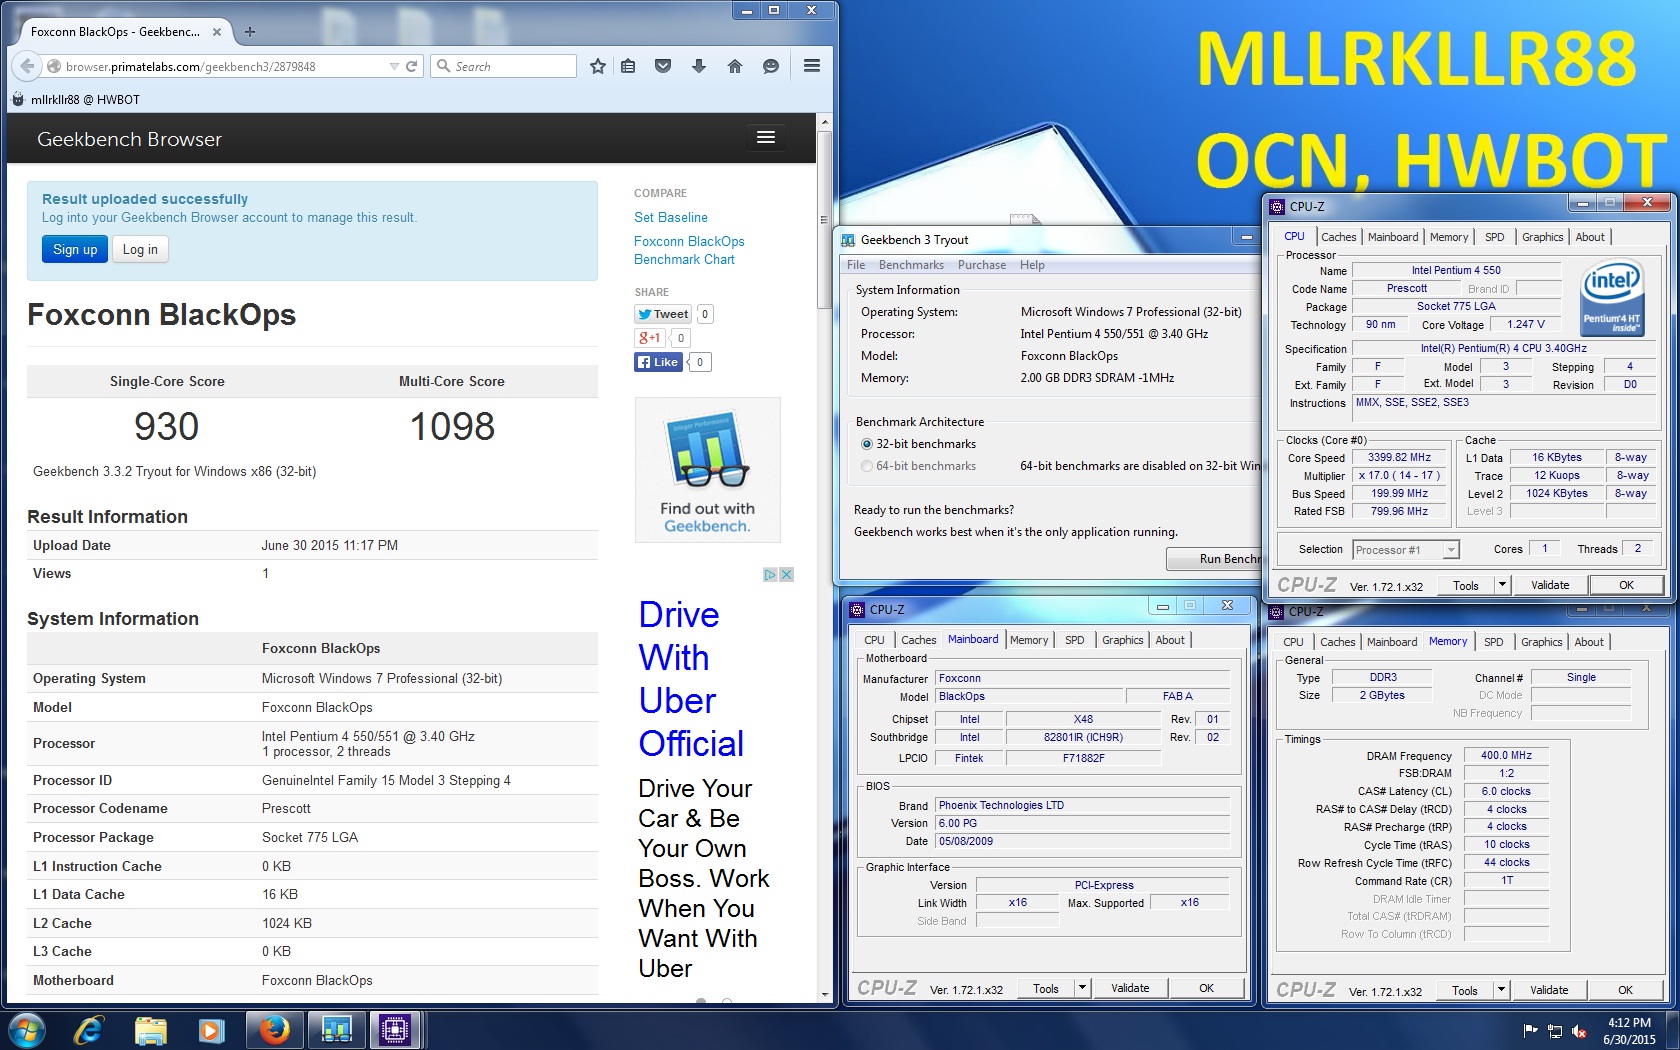
Task: Switch to Caches tab in top CPU-Z window
Action: pyautogui.click(x=1338, y=237)
